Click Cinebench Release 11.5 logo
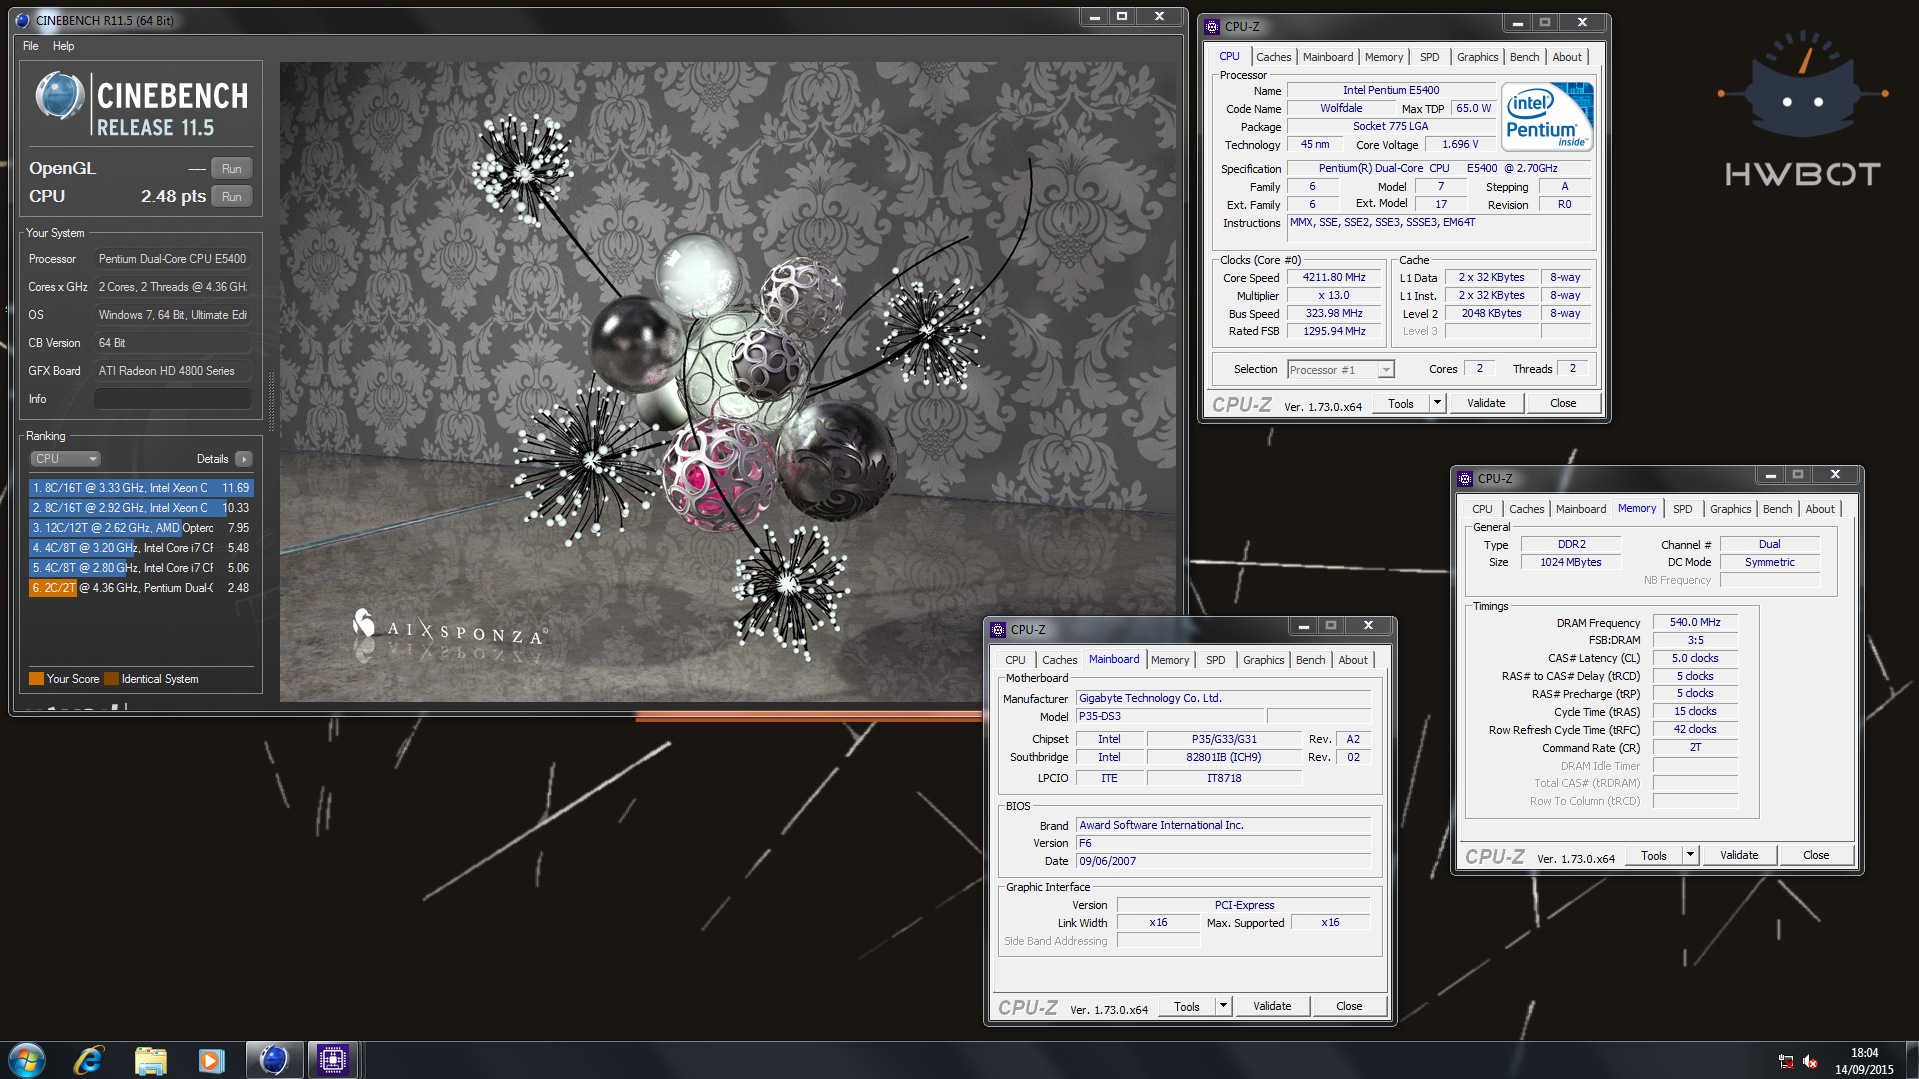The image size is (1919, 1079). (142, 104)
